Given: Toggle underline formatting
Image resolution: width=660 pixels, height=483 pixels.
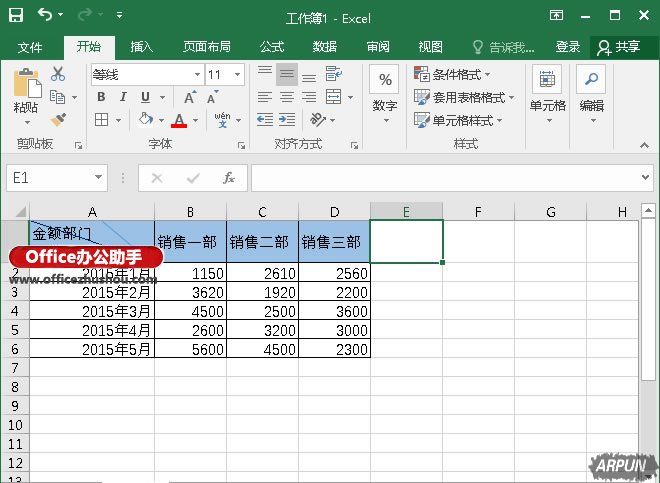Looking at the screenshot, I should click(x=145, y=97).
